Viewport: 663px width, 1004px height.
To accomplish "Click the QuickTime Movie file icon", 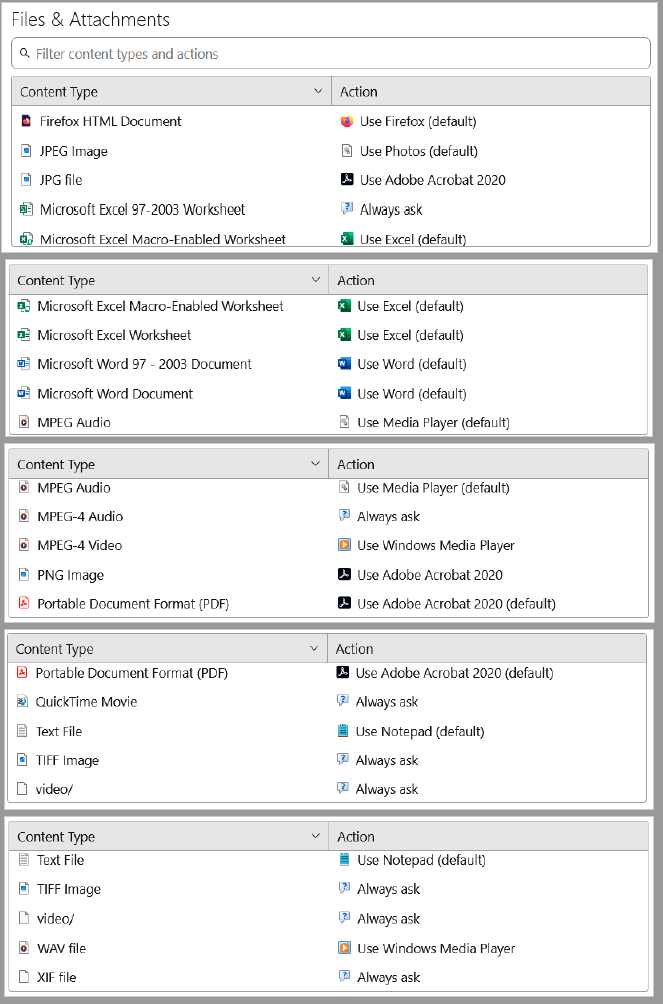I will coord(22,702).
